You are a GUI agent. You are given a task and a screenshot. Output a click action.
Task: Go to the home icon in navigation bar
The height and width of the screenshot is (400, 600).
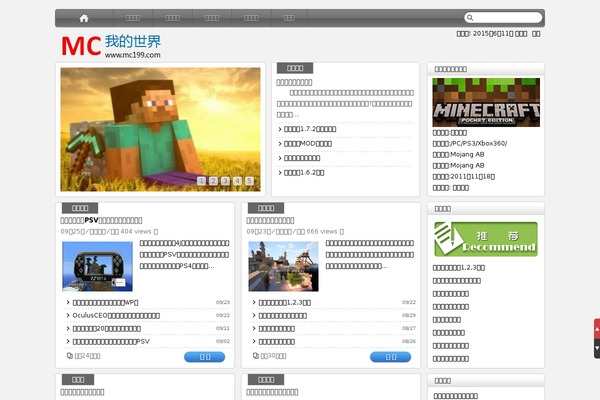tap(84, 18)
